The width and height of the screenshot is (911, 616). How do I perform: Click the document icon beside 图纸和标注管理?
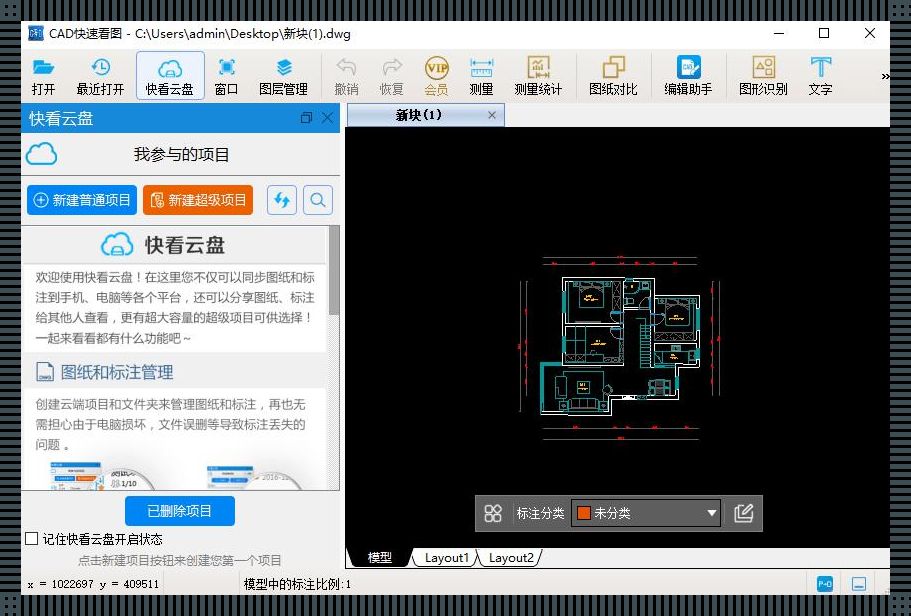click(x=45, y=372)
